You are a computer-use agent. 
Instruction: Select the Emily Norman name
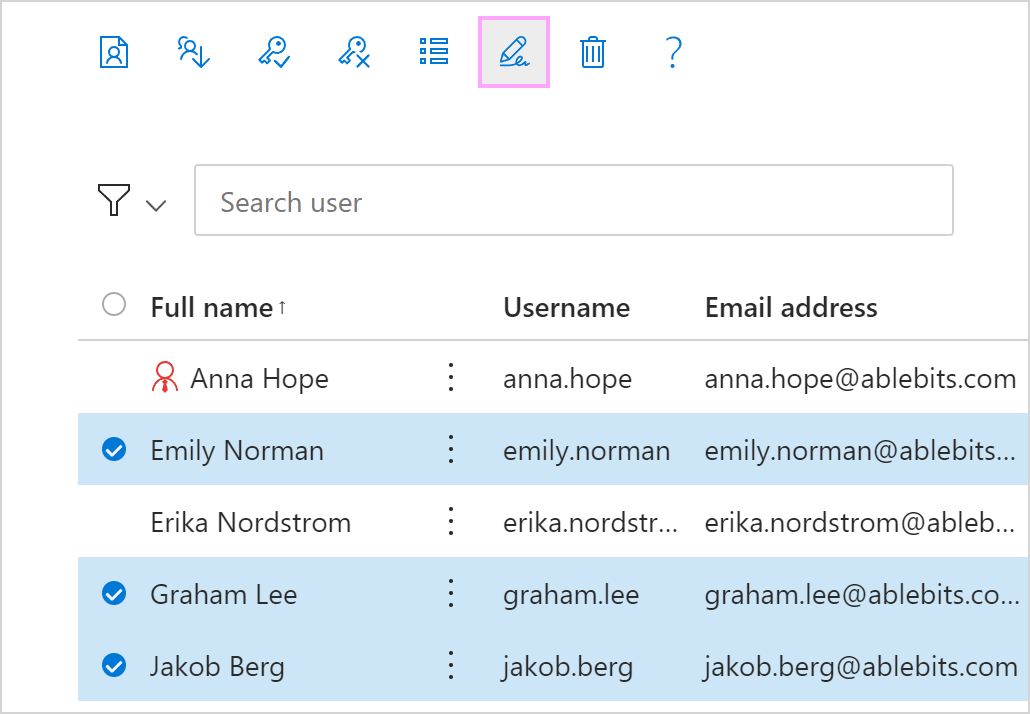237,451
